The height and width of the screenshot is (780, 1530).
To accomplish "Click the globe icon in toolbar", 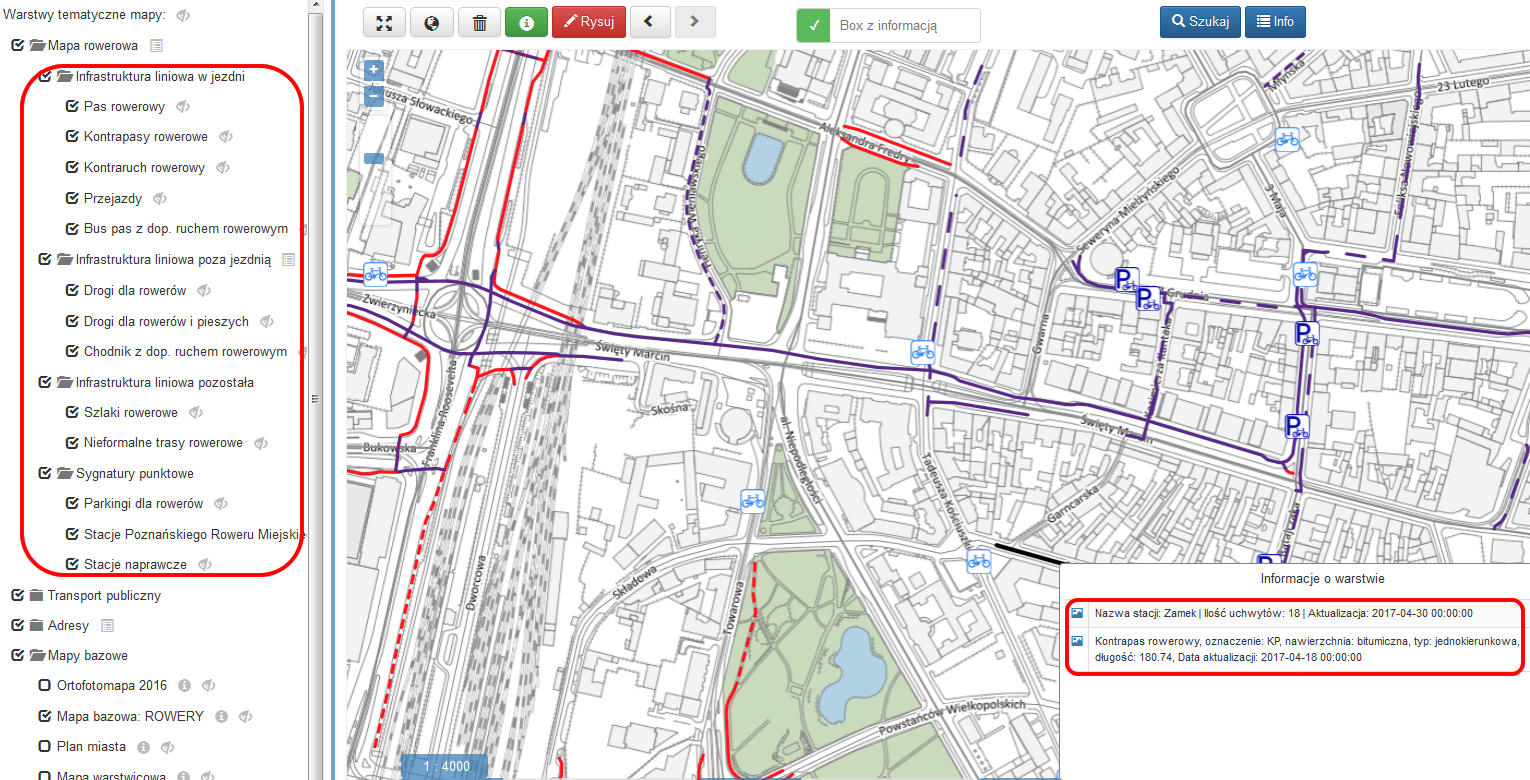I will (432, 22).
